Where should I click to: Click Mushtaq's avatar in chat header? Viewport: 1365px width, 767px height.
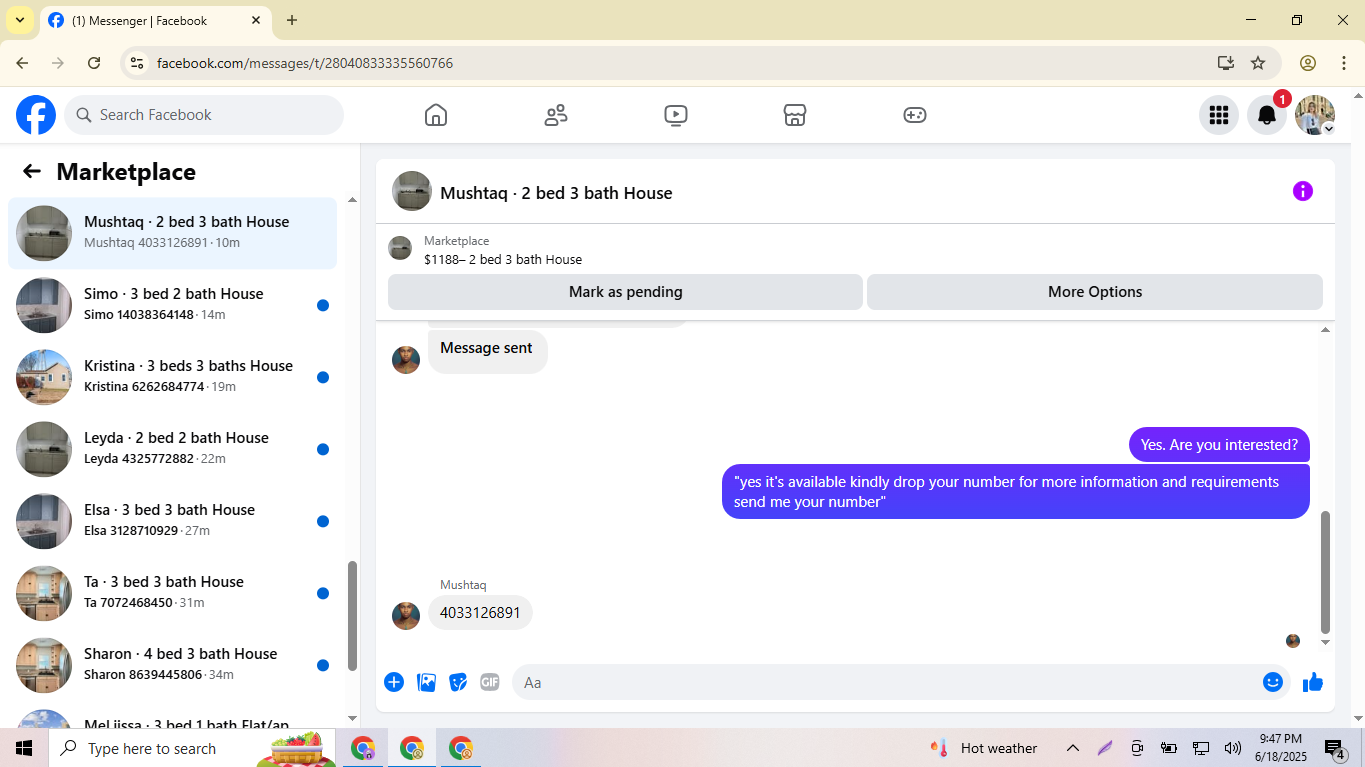[412, 191]
